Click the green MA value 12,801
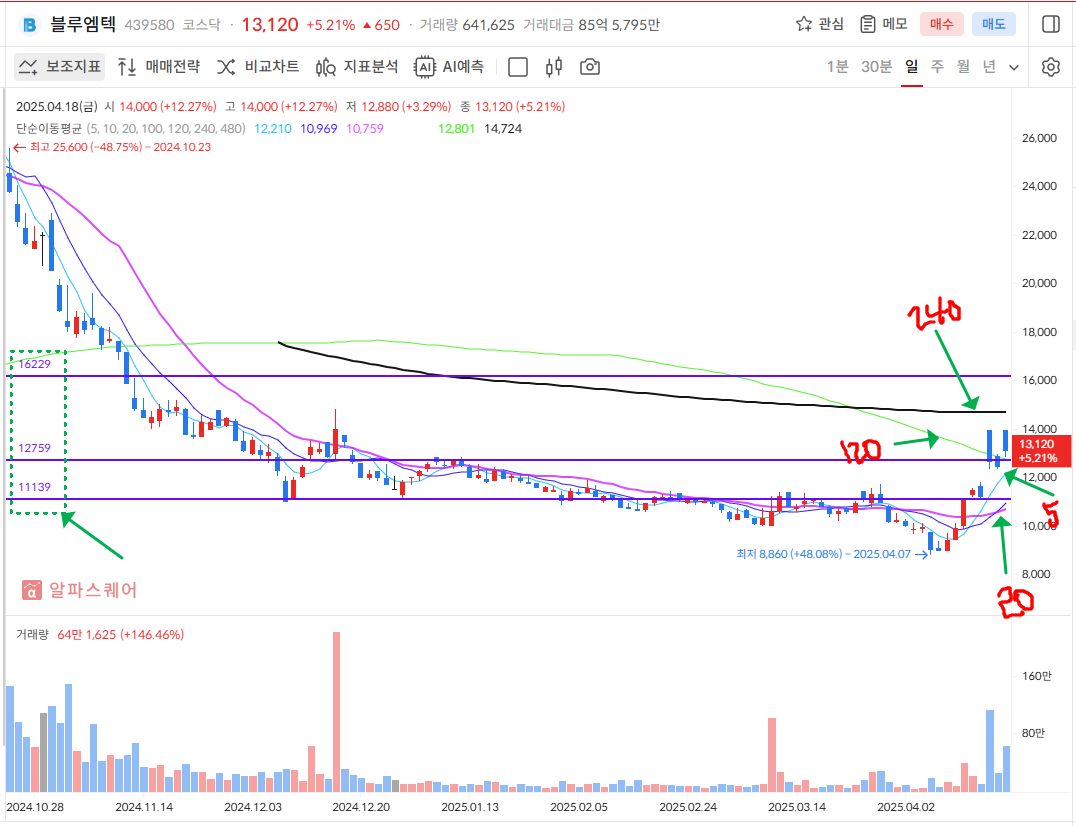1076x826 pixels. coord(456,128)
